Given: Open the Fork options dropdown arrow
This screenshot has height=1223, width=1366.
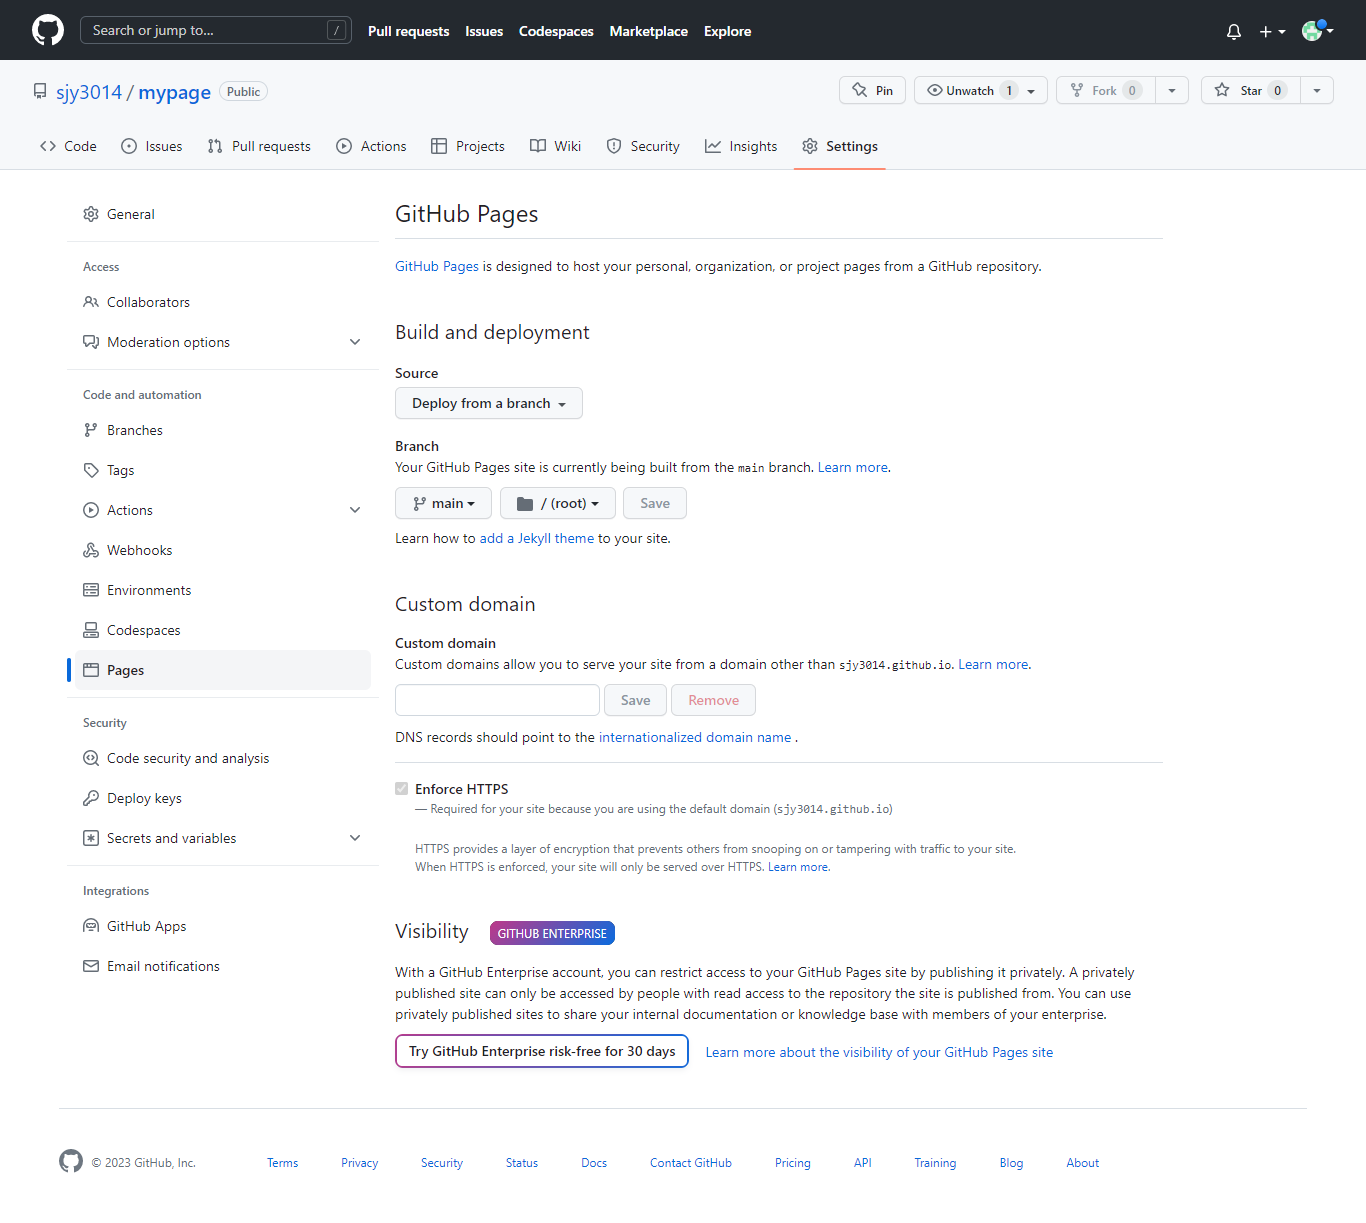Looking at the screenshot, I should [1172, 90].
